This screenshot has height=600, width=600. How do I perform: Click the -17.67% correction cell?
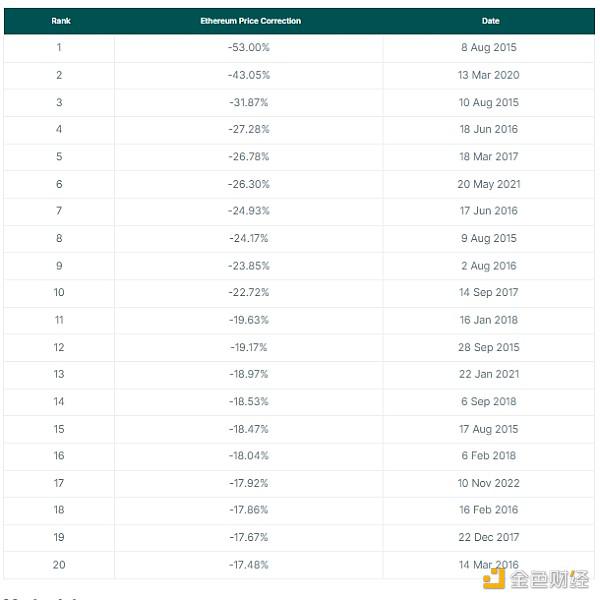pyautogui.click(x=248, y=537)
